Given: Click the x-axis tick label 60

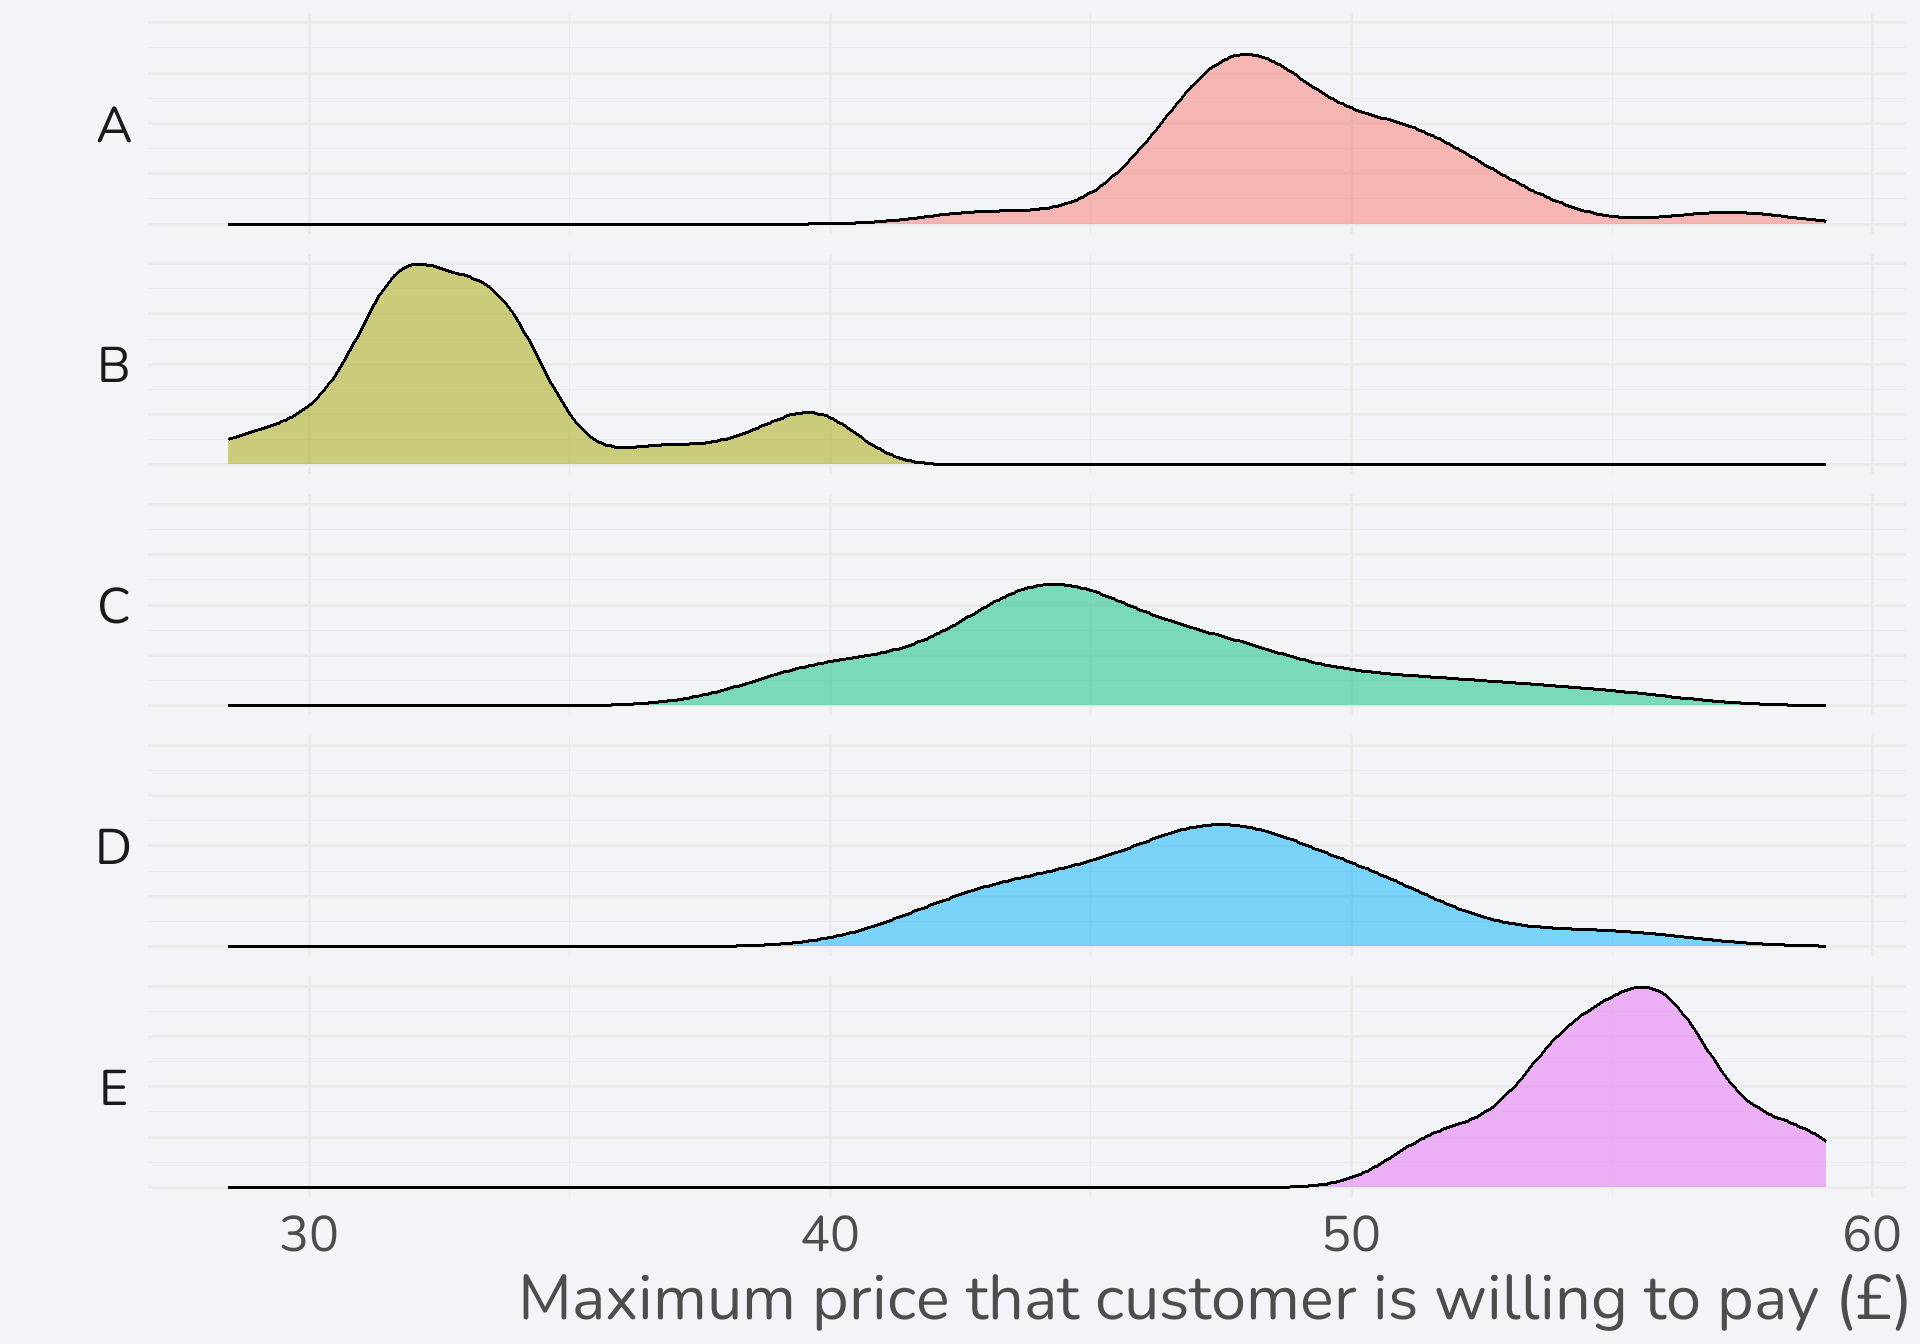Looking at the screenshot, I should [x=1871, y=1236].
